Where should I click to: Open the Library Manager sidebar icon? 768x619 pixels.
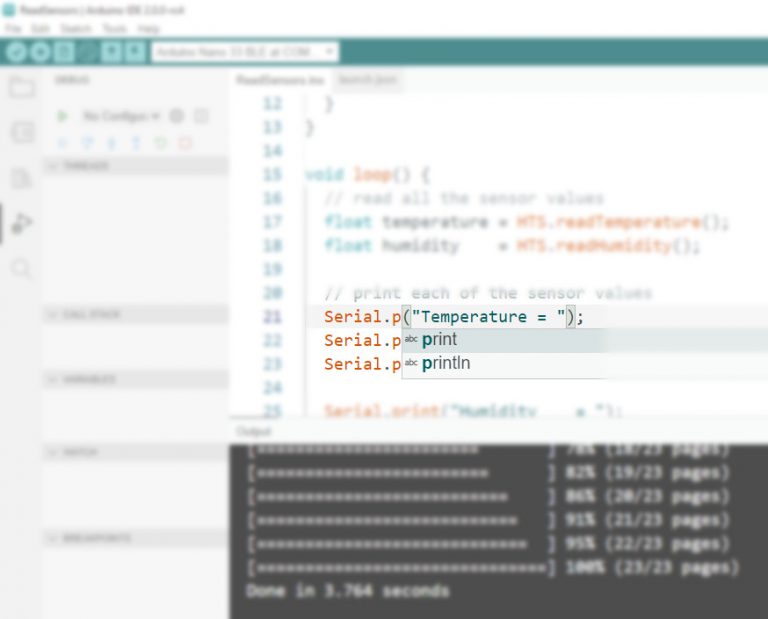point(22,178)
